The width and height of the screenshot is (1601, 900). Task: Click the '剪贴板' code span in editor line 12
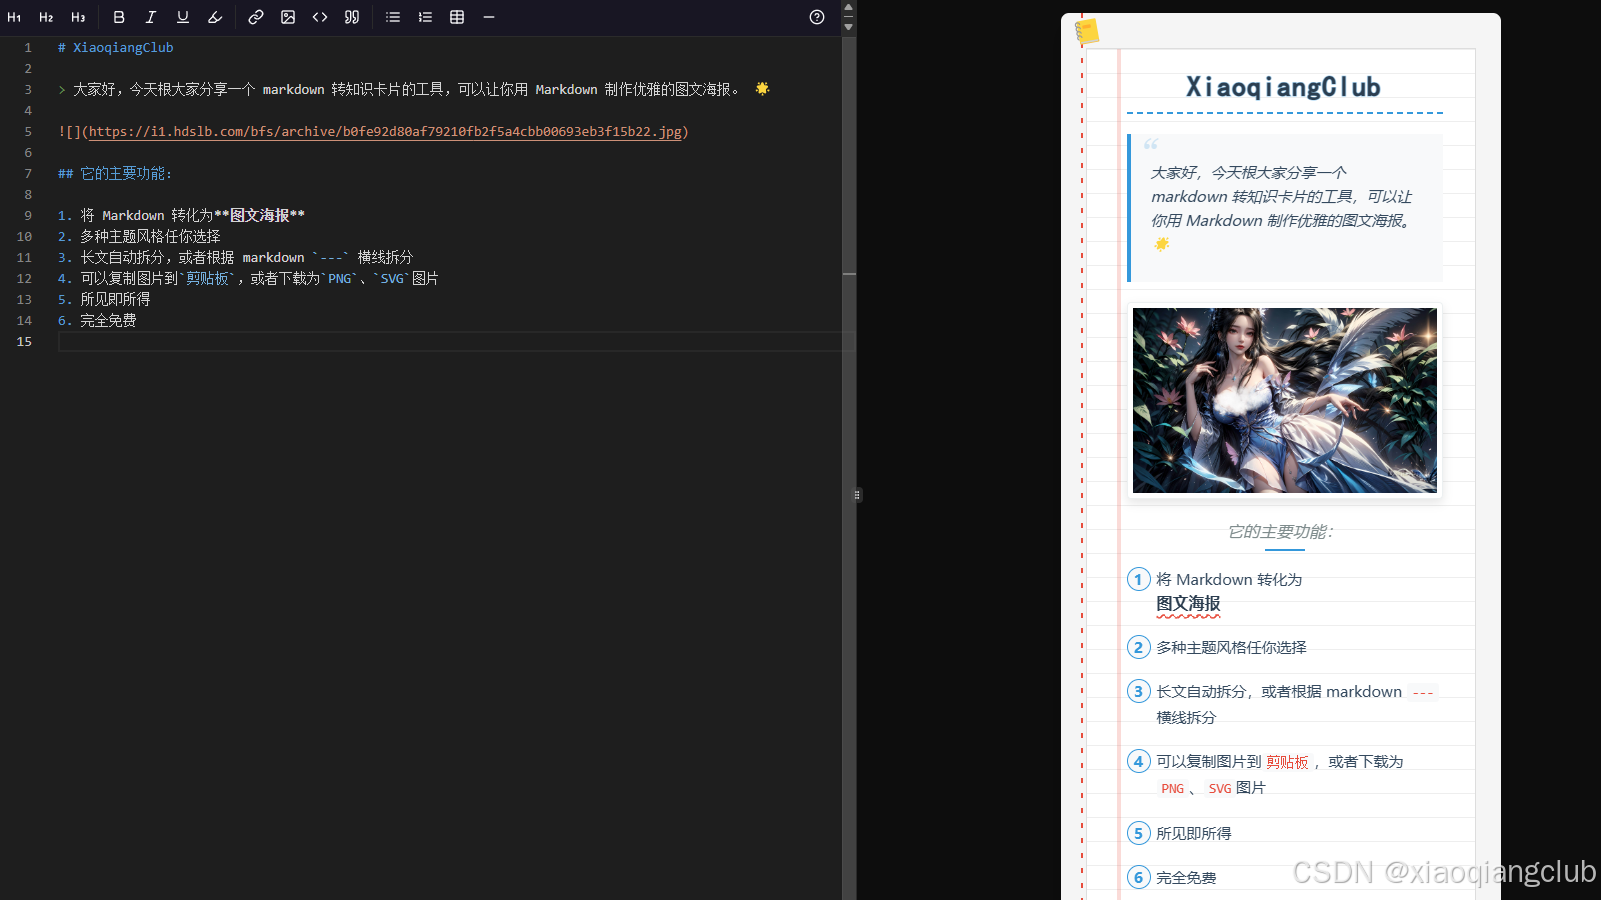click(208, 279)
